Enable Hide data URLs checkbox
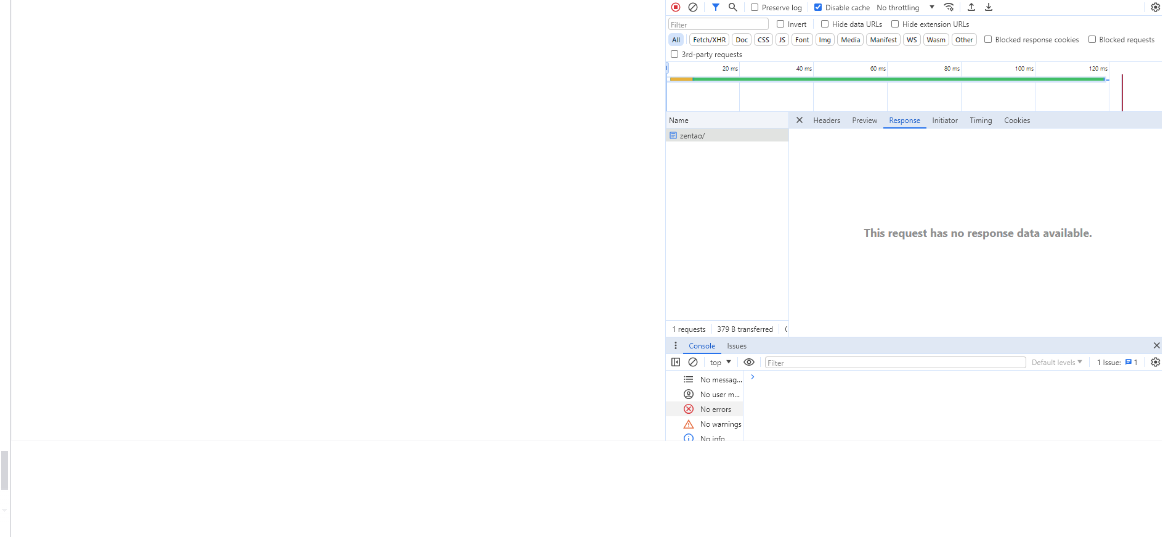 point(825,24)
